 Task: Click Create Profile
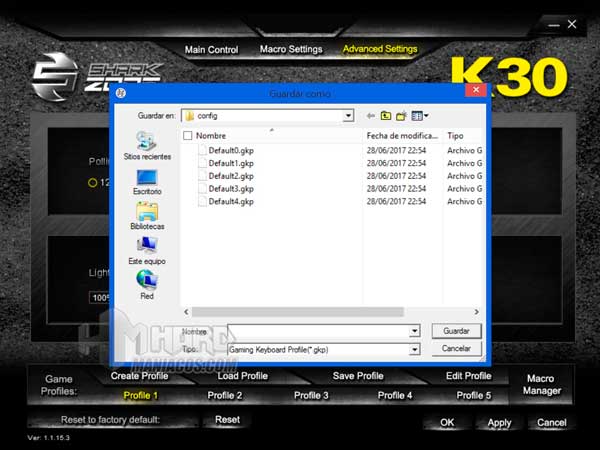point(139,376)
